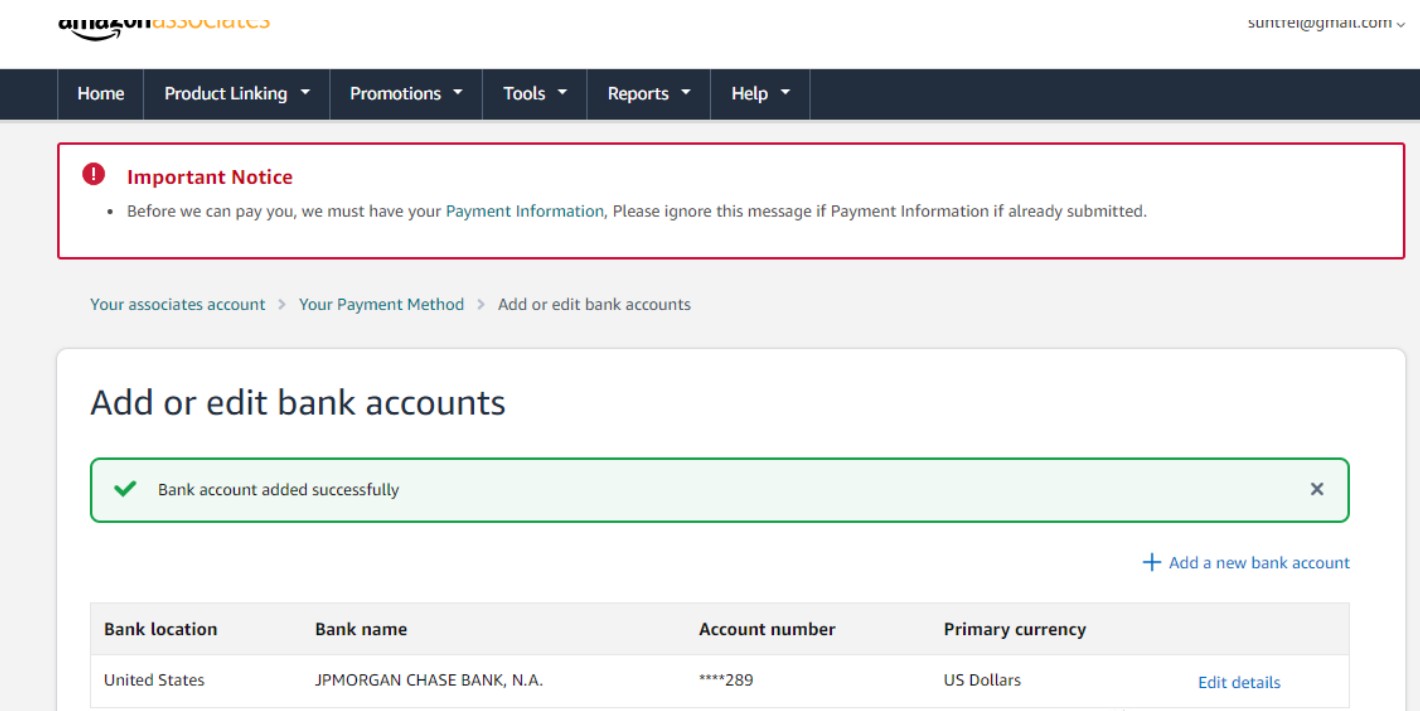This screenshot has height=711, width=1420.
Task: Open the Tools dropdown menu
Action: click(535, 93)
